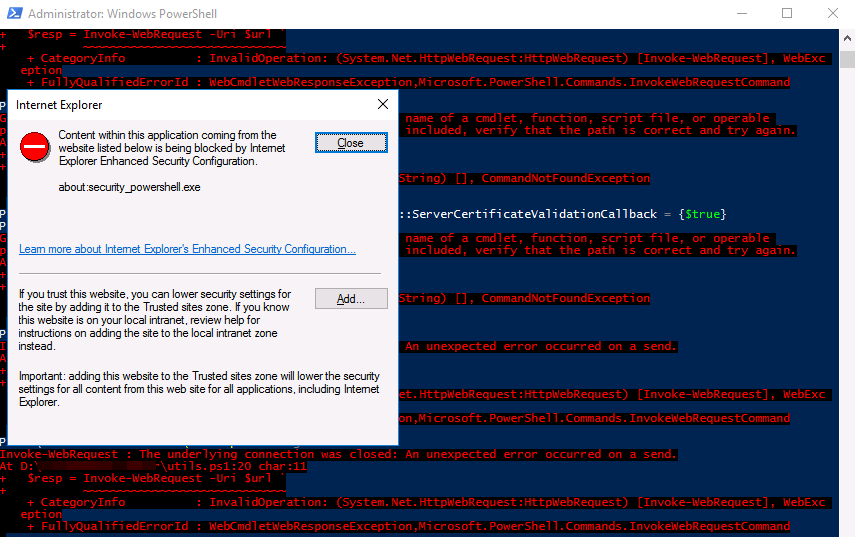Image resolution: width=855 pixels, height=537 pixels.
Task: Click the PowerShell scrollbar up arrow
Action: [x=846, y=37]
